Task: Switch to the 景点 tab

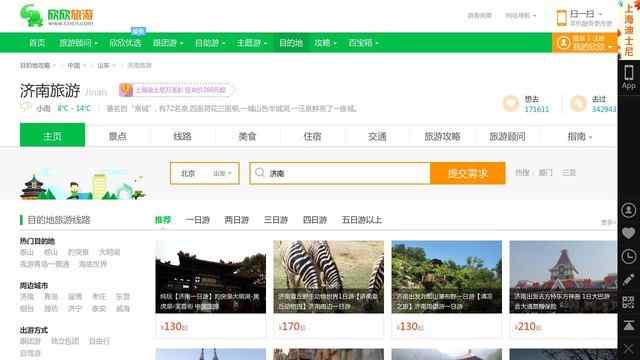Action: point(118,136)
